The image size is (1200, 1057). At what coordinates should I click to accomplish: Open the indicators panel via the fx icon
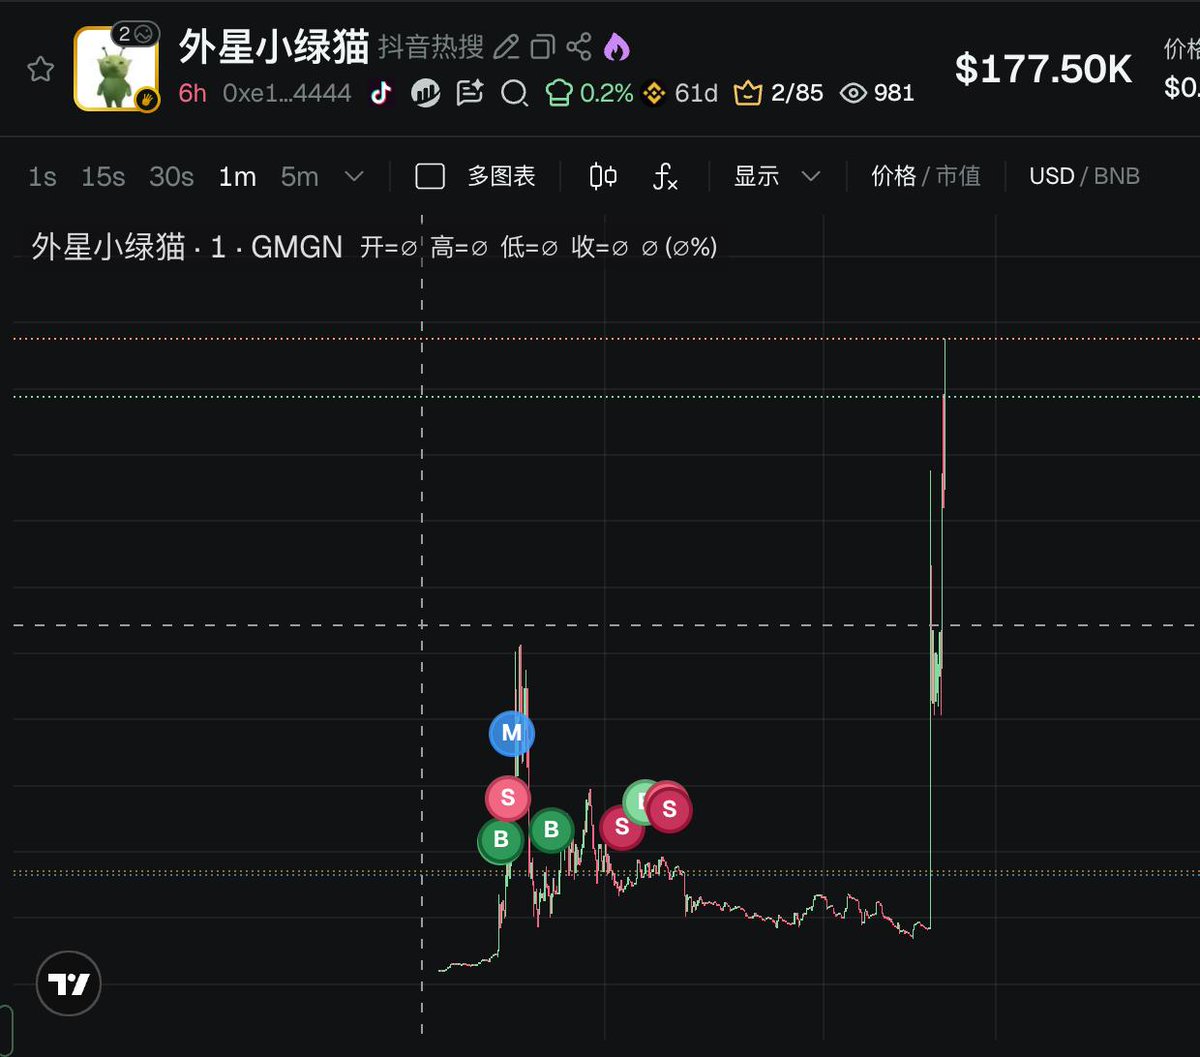664,177
